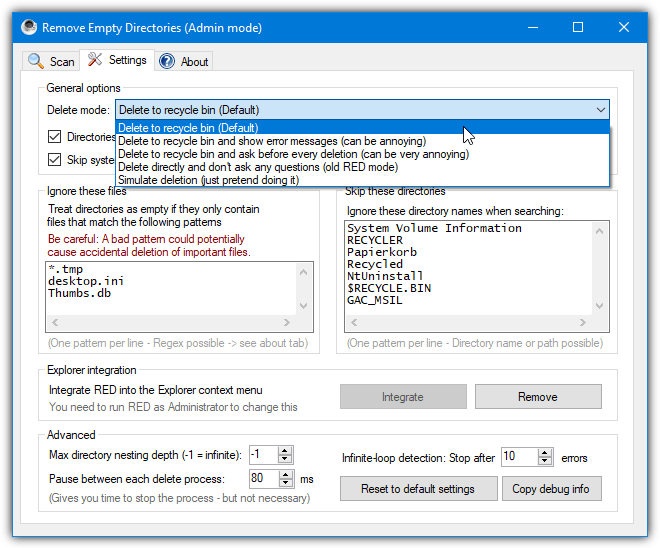Image resolution: width=660 pixels, height=548 pixels.
Task: Click the magnifier icon on Scan tab
Action: click(36, 61)
